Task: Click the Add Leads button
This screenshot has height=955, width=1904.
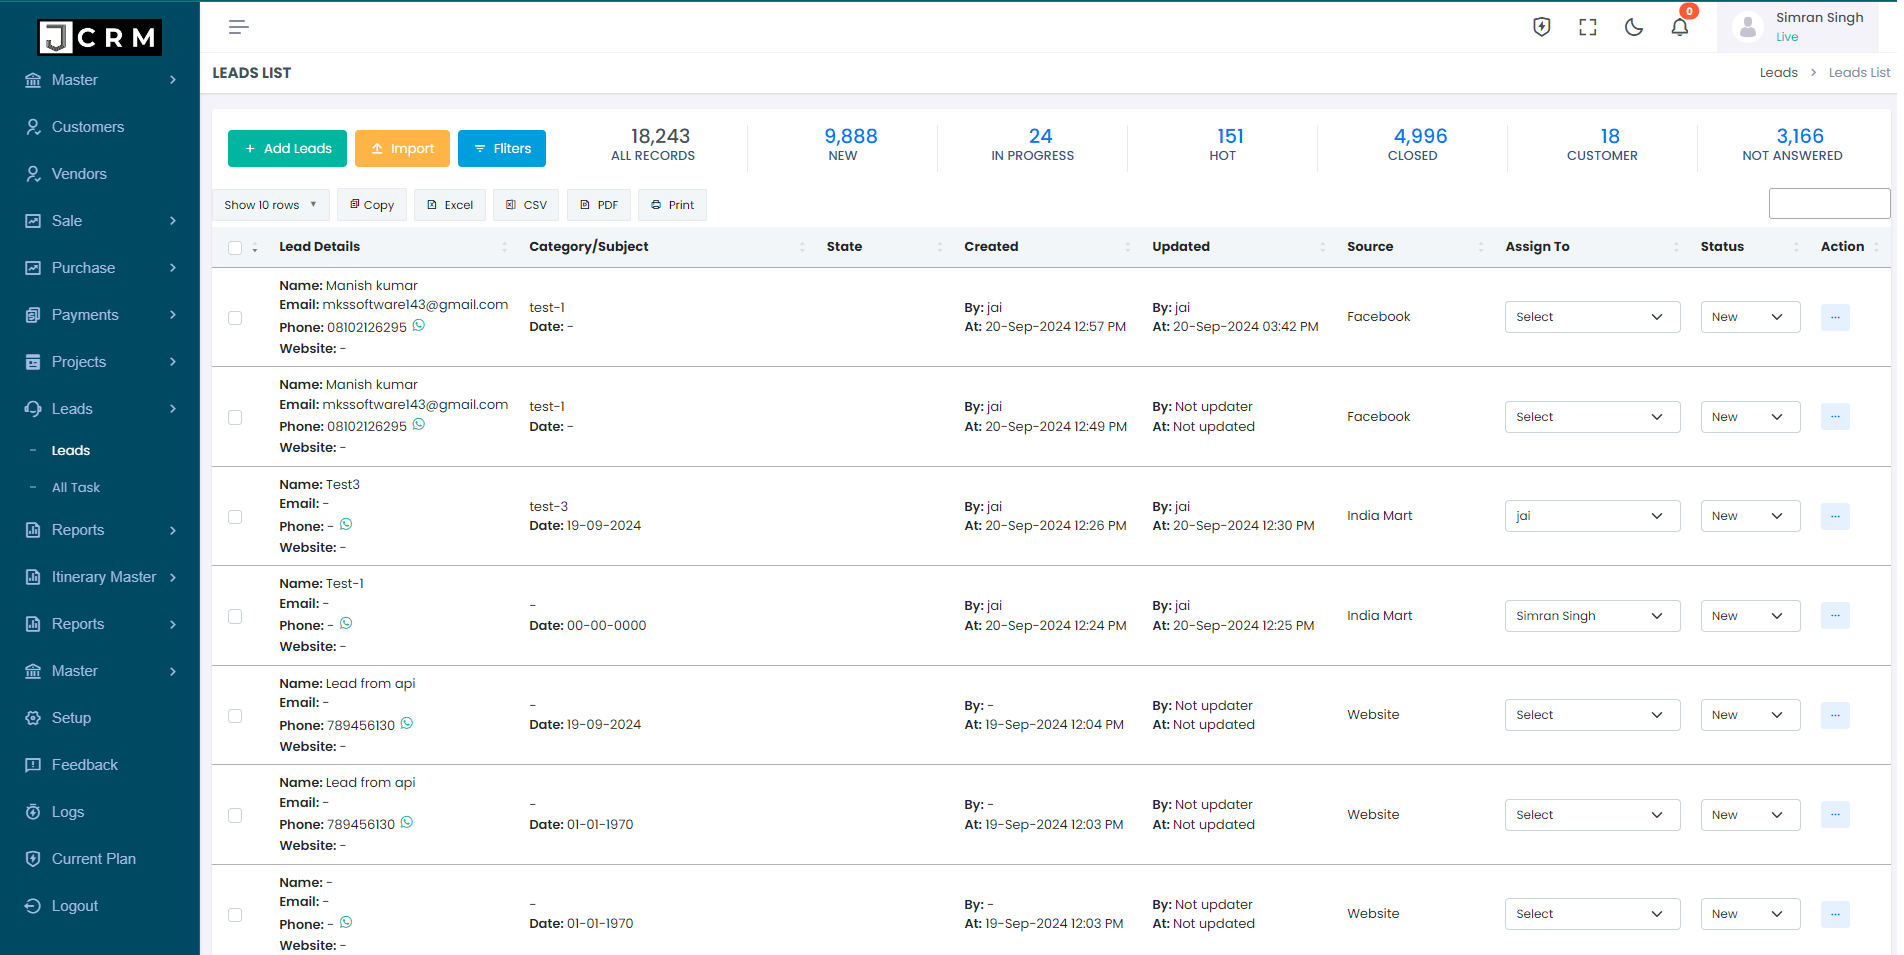Action: coord(287,148)
